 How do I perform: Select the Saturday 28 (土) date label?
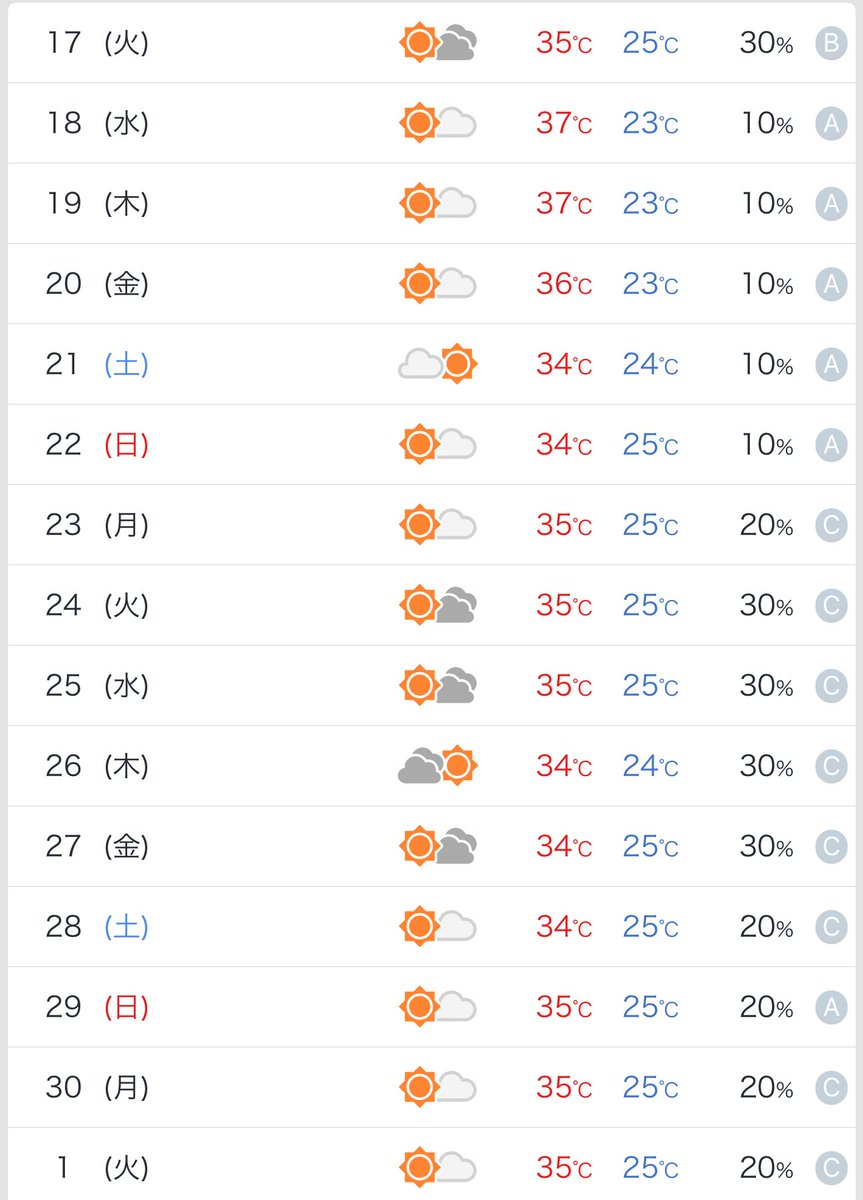tap(97, 927)
